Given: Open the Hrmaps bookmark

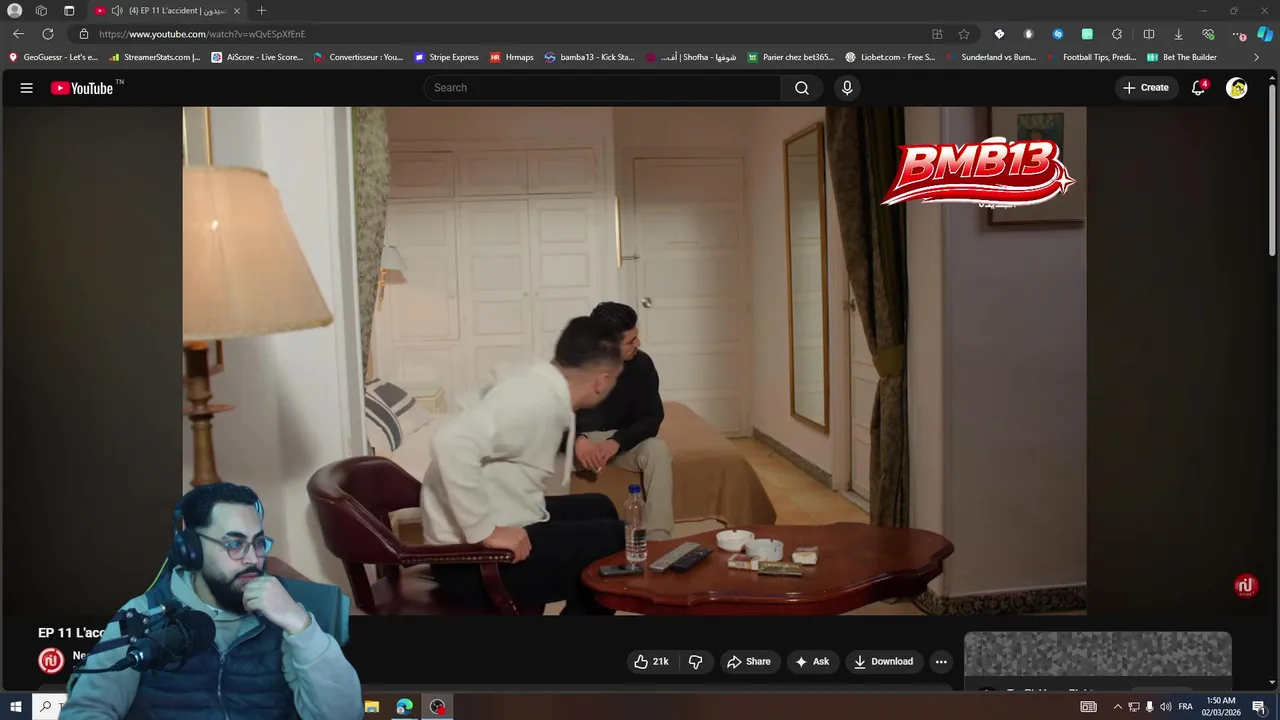Looking at the screenshot, I should click(x=512, y=57).
